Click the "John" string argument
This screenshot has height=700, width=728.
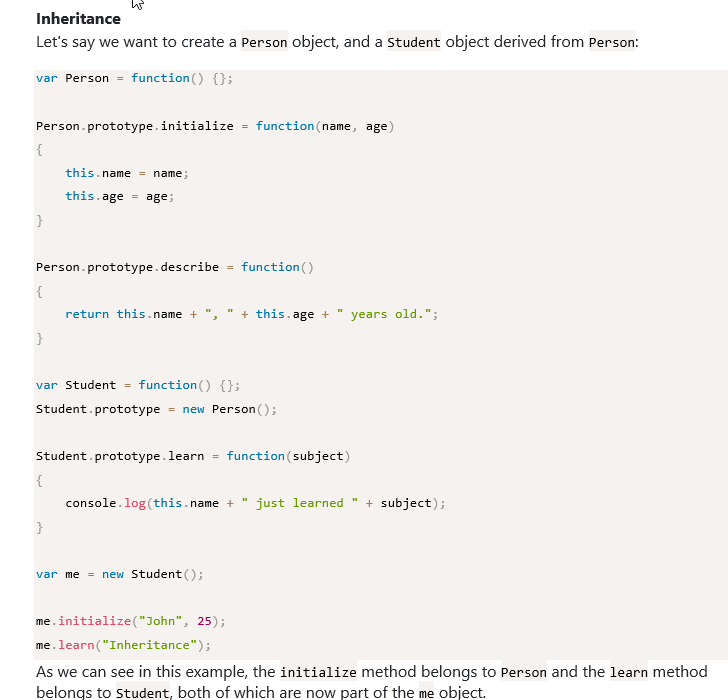click(x=164, y=621)
